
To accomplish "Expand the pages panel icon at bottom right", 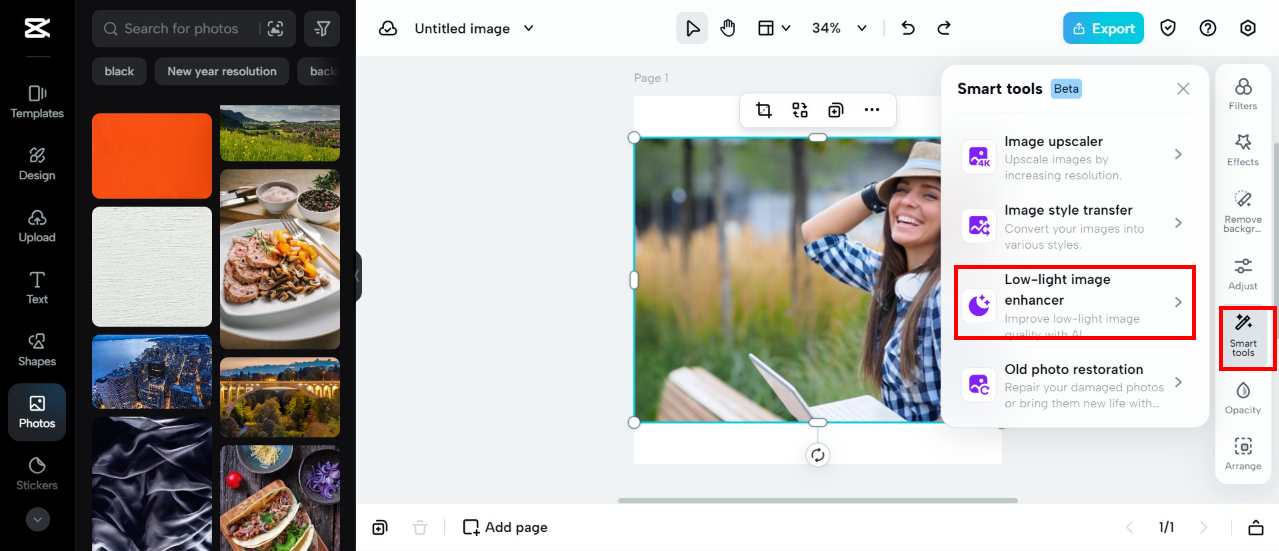I will pyautogui.click(x=1256, y=527).
